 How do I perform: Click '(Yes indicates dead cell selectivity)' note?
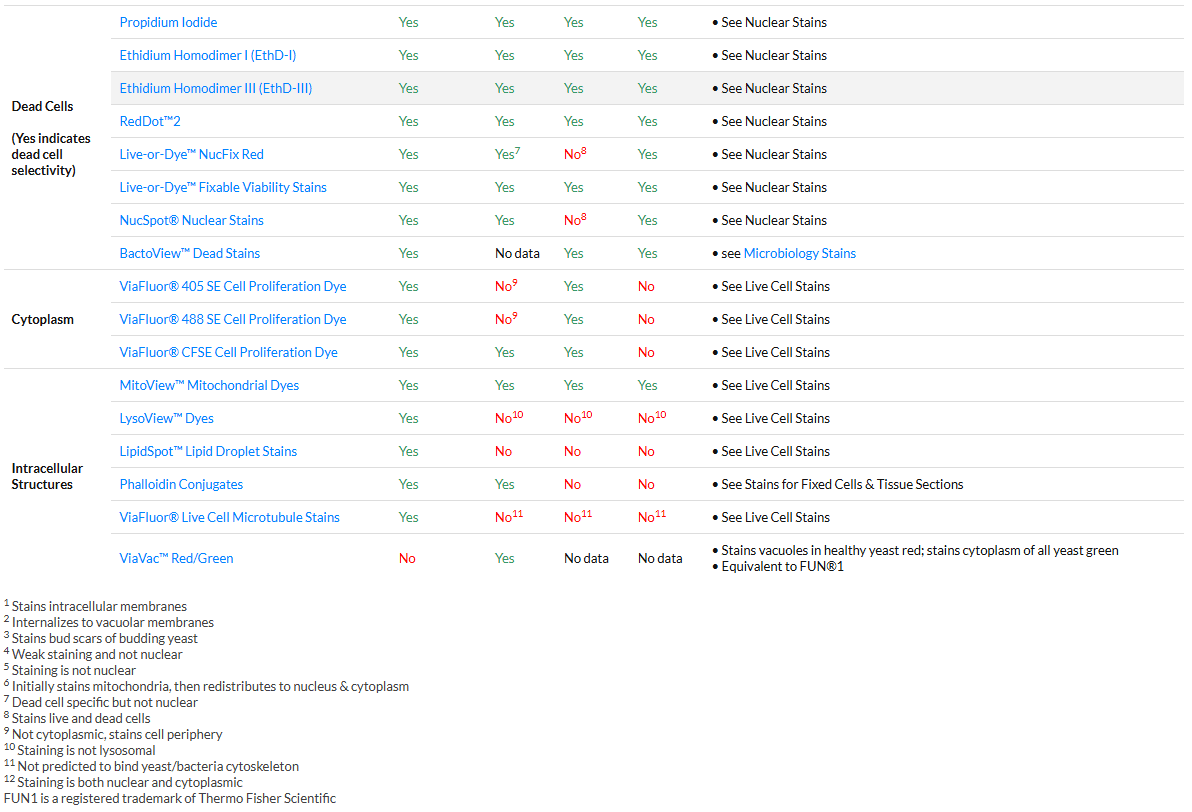(x=51, y=154)
